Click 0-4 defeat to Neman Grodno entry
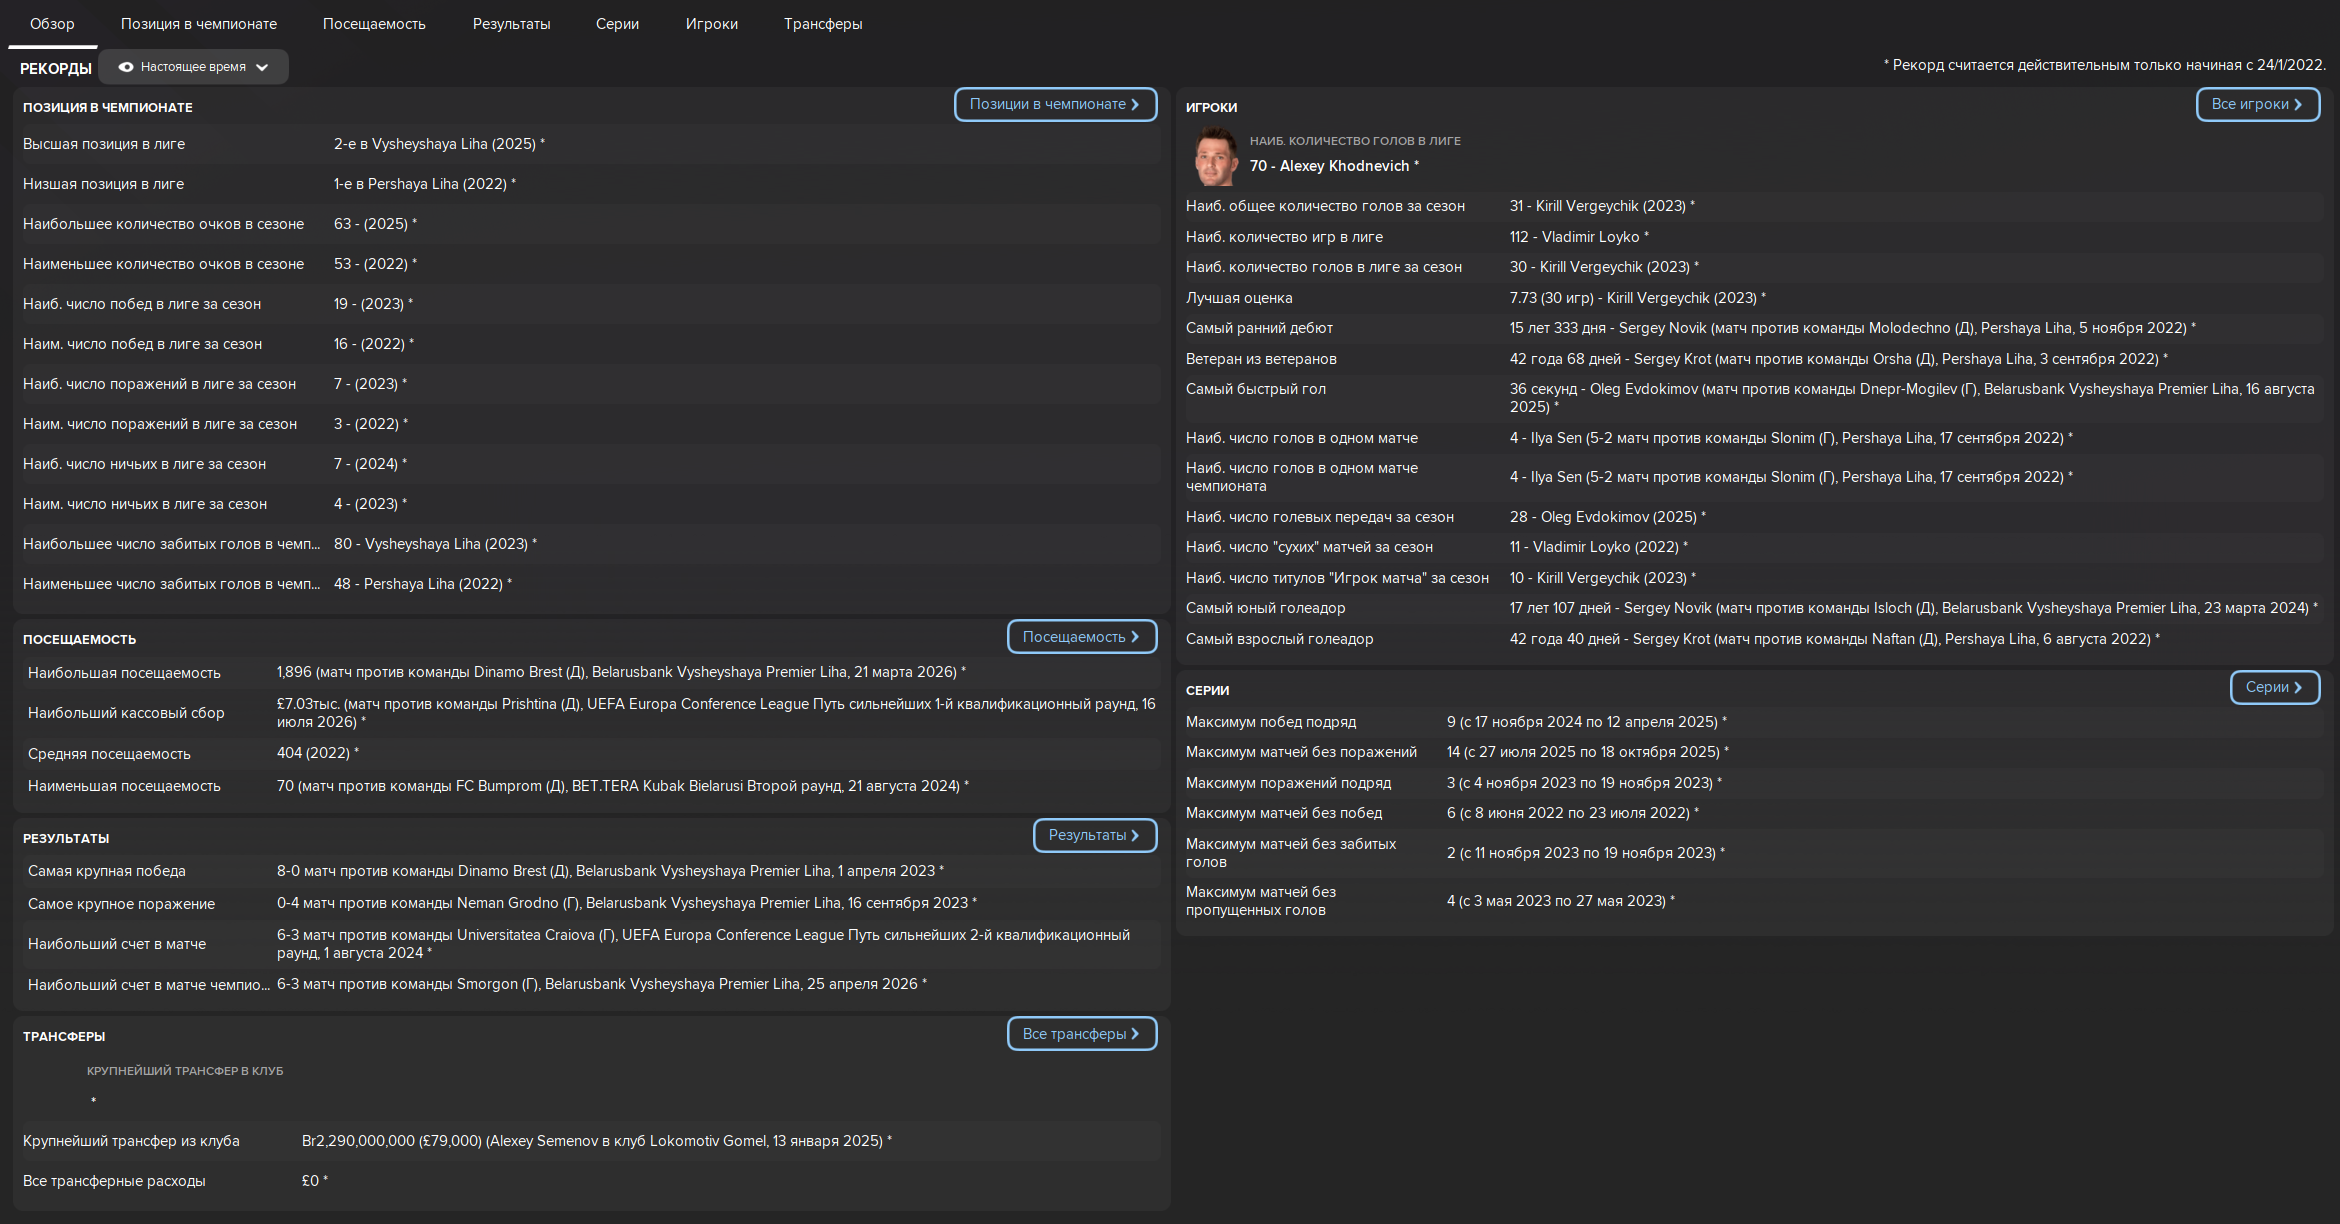The width and height of the screenshot is (2340, 1224). pos(626,903)
